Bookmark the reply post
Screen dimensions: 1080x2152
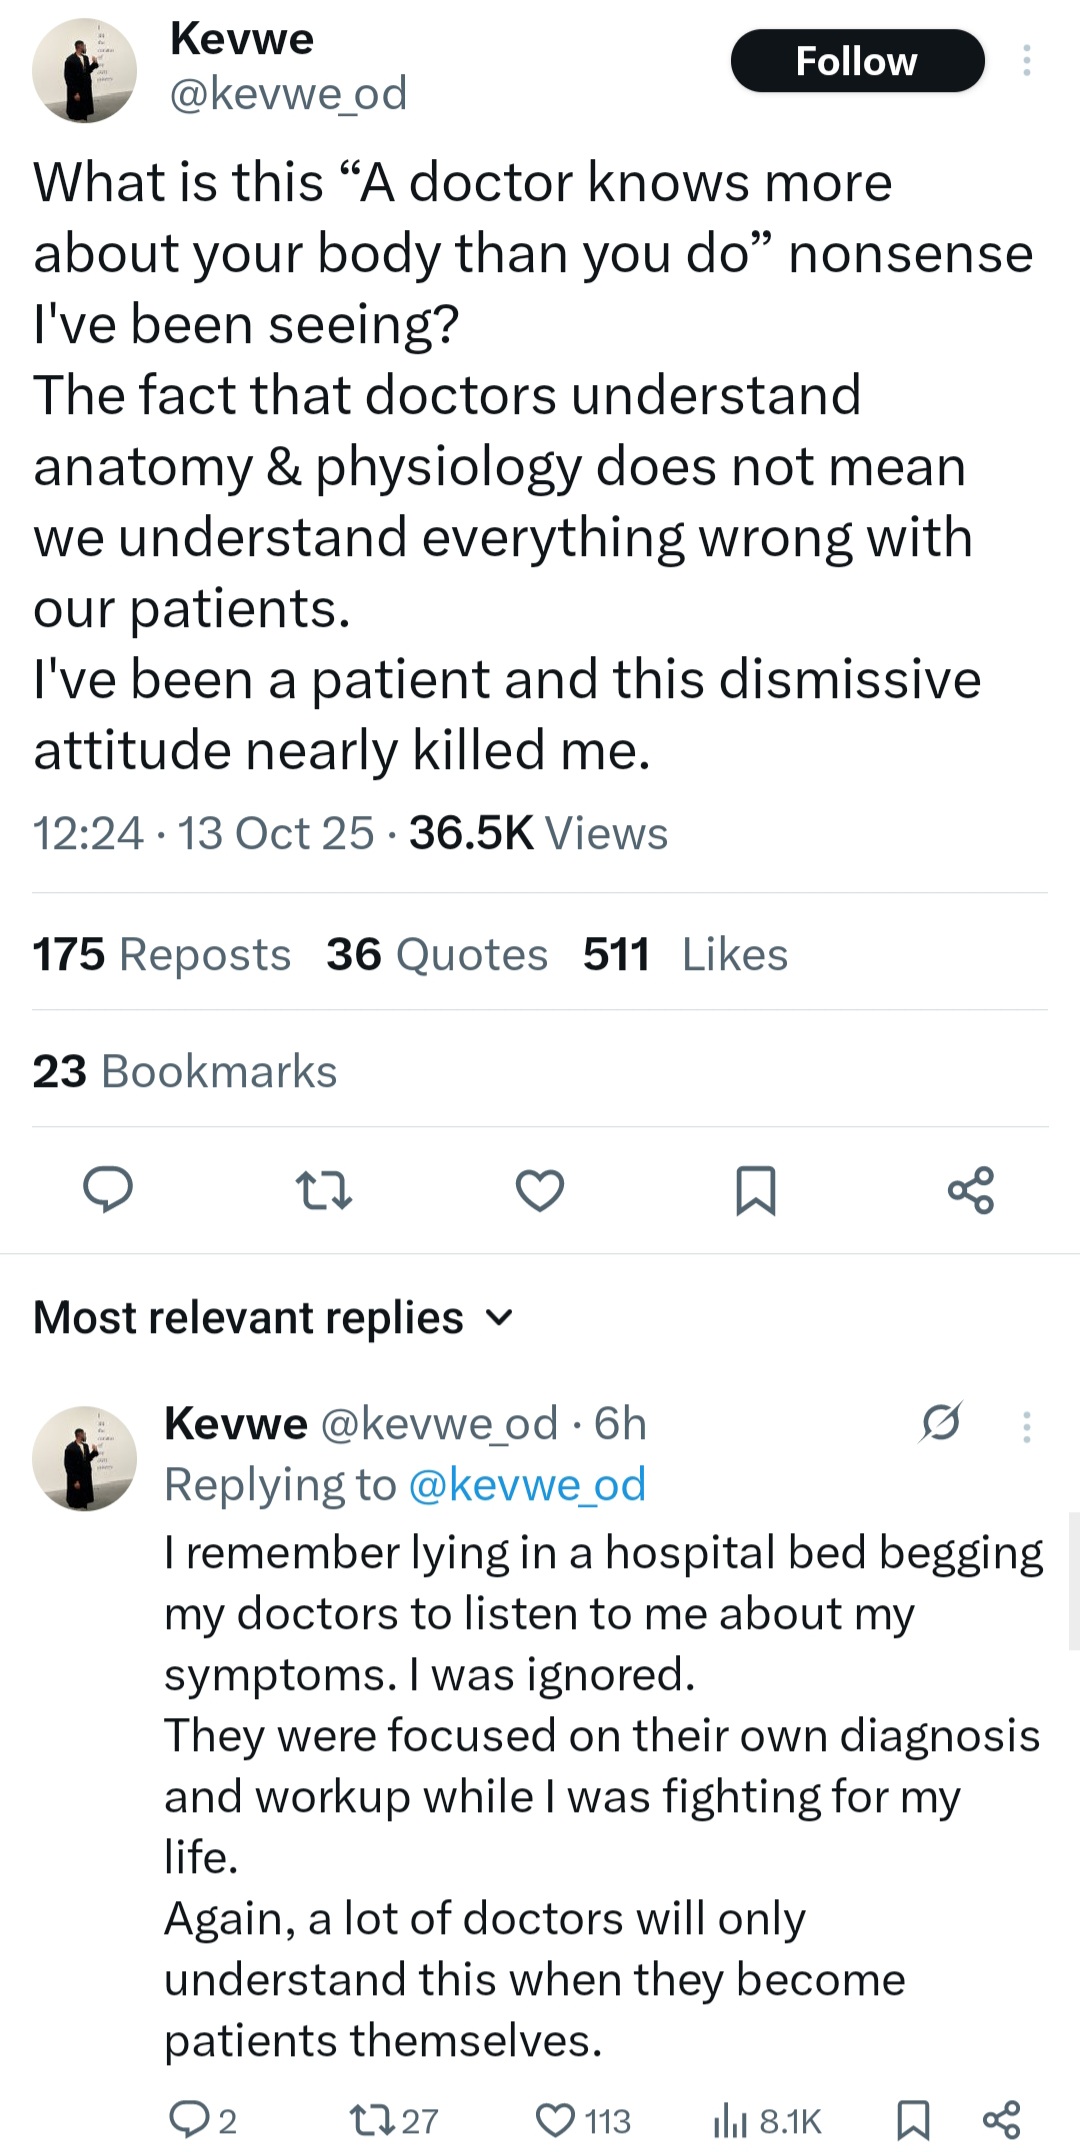(x=913, y=2120)
